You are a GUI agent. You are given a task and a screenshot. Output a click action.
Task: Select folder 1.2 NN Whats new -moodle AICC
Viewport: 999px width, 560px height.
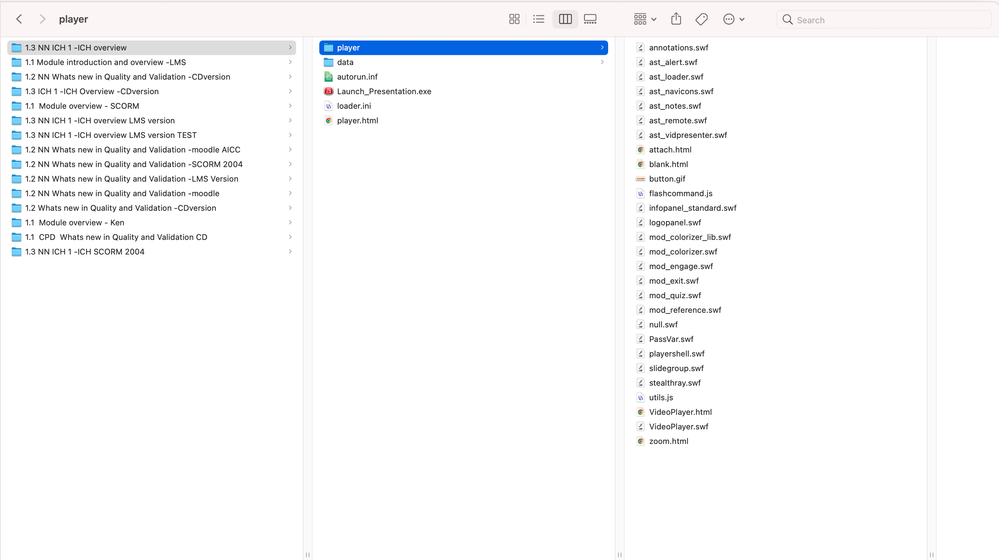click(x=152, y=150)
